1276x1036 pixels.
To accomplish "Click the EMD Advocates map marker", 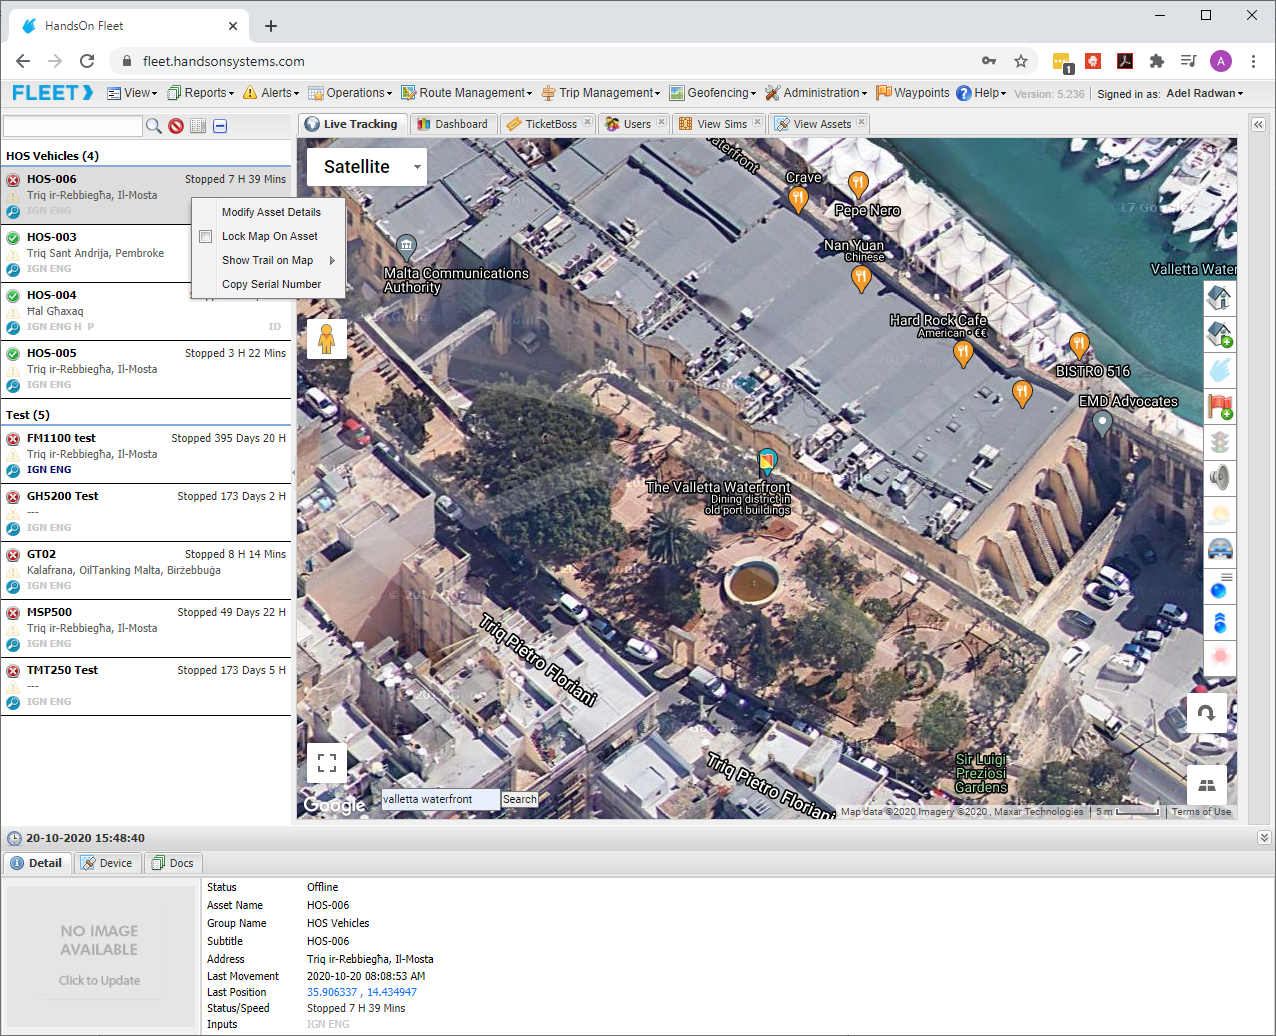I will (1102, 424).
